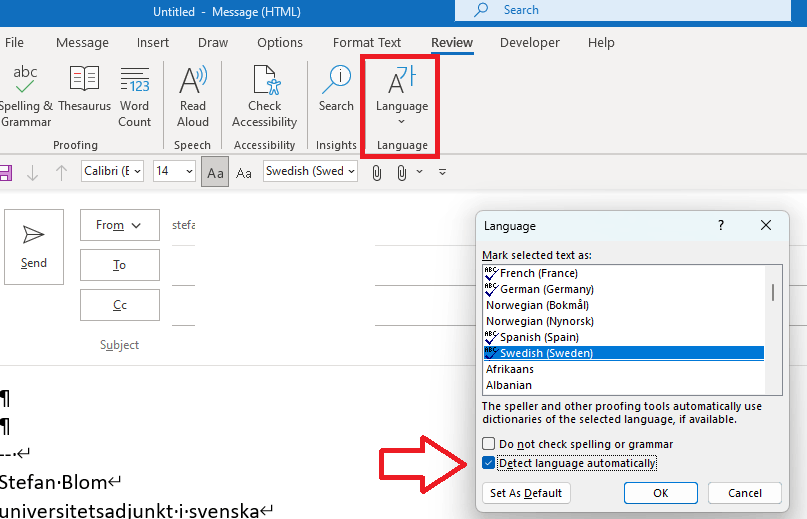Open the font size 14 dropdown
This screenshot has height=519, width=807.
click(174, 171)
